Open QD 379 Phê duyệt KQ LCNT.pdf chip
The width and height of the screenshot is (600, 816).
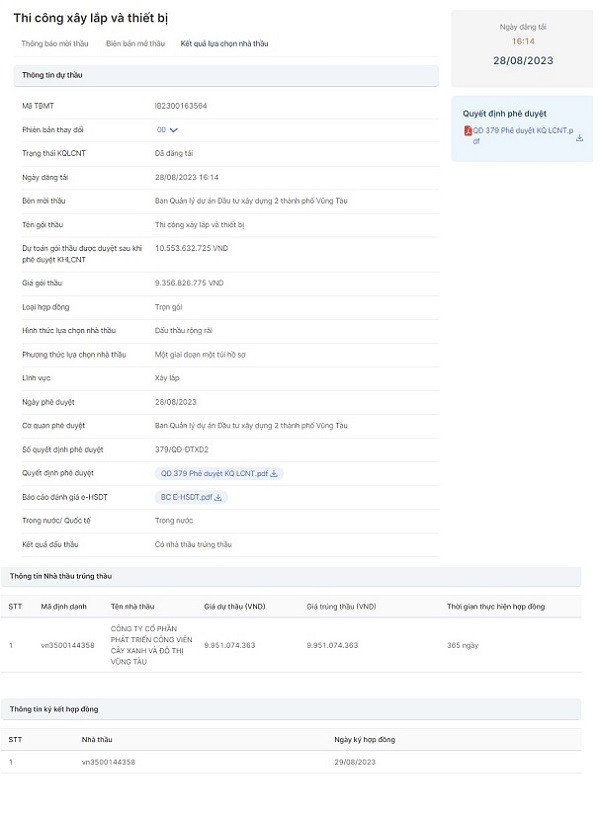[214, 473]
